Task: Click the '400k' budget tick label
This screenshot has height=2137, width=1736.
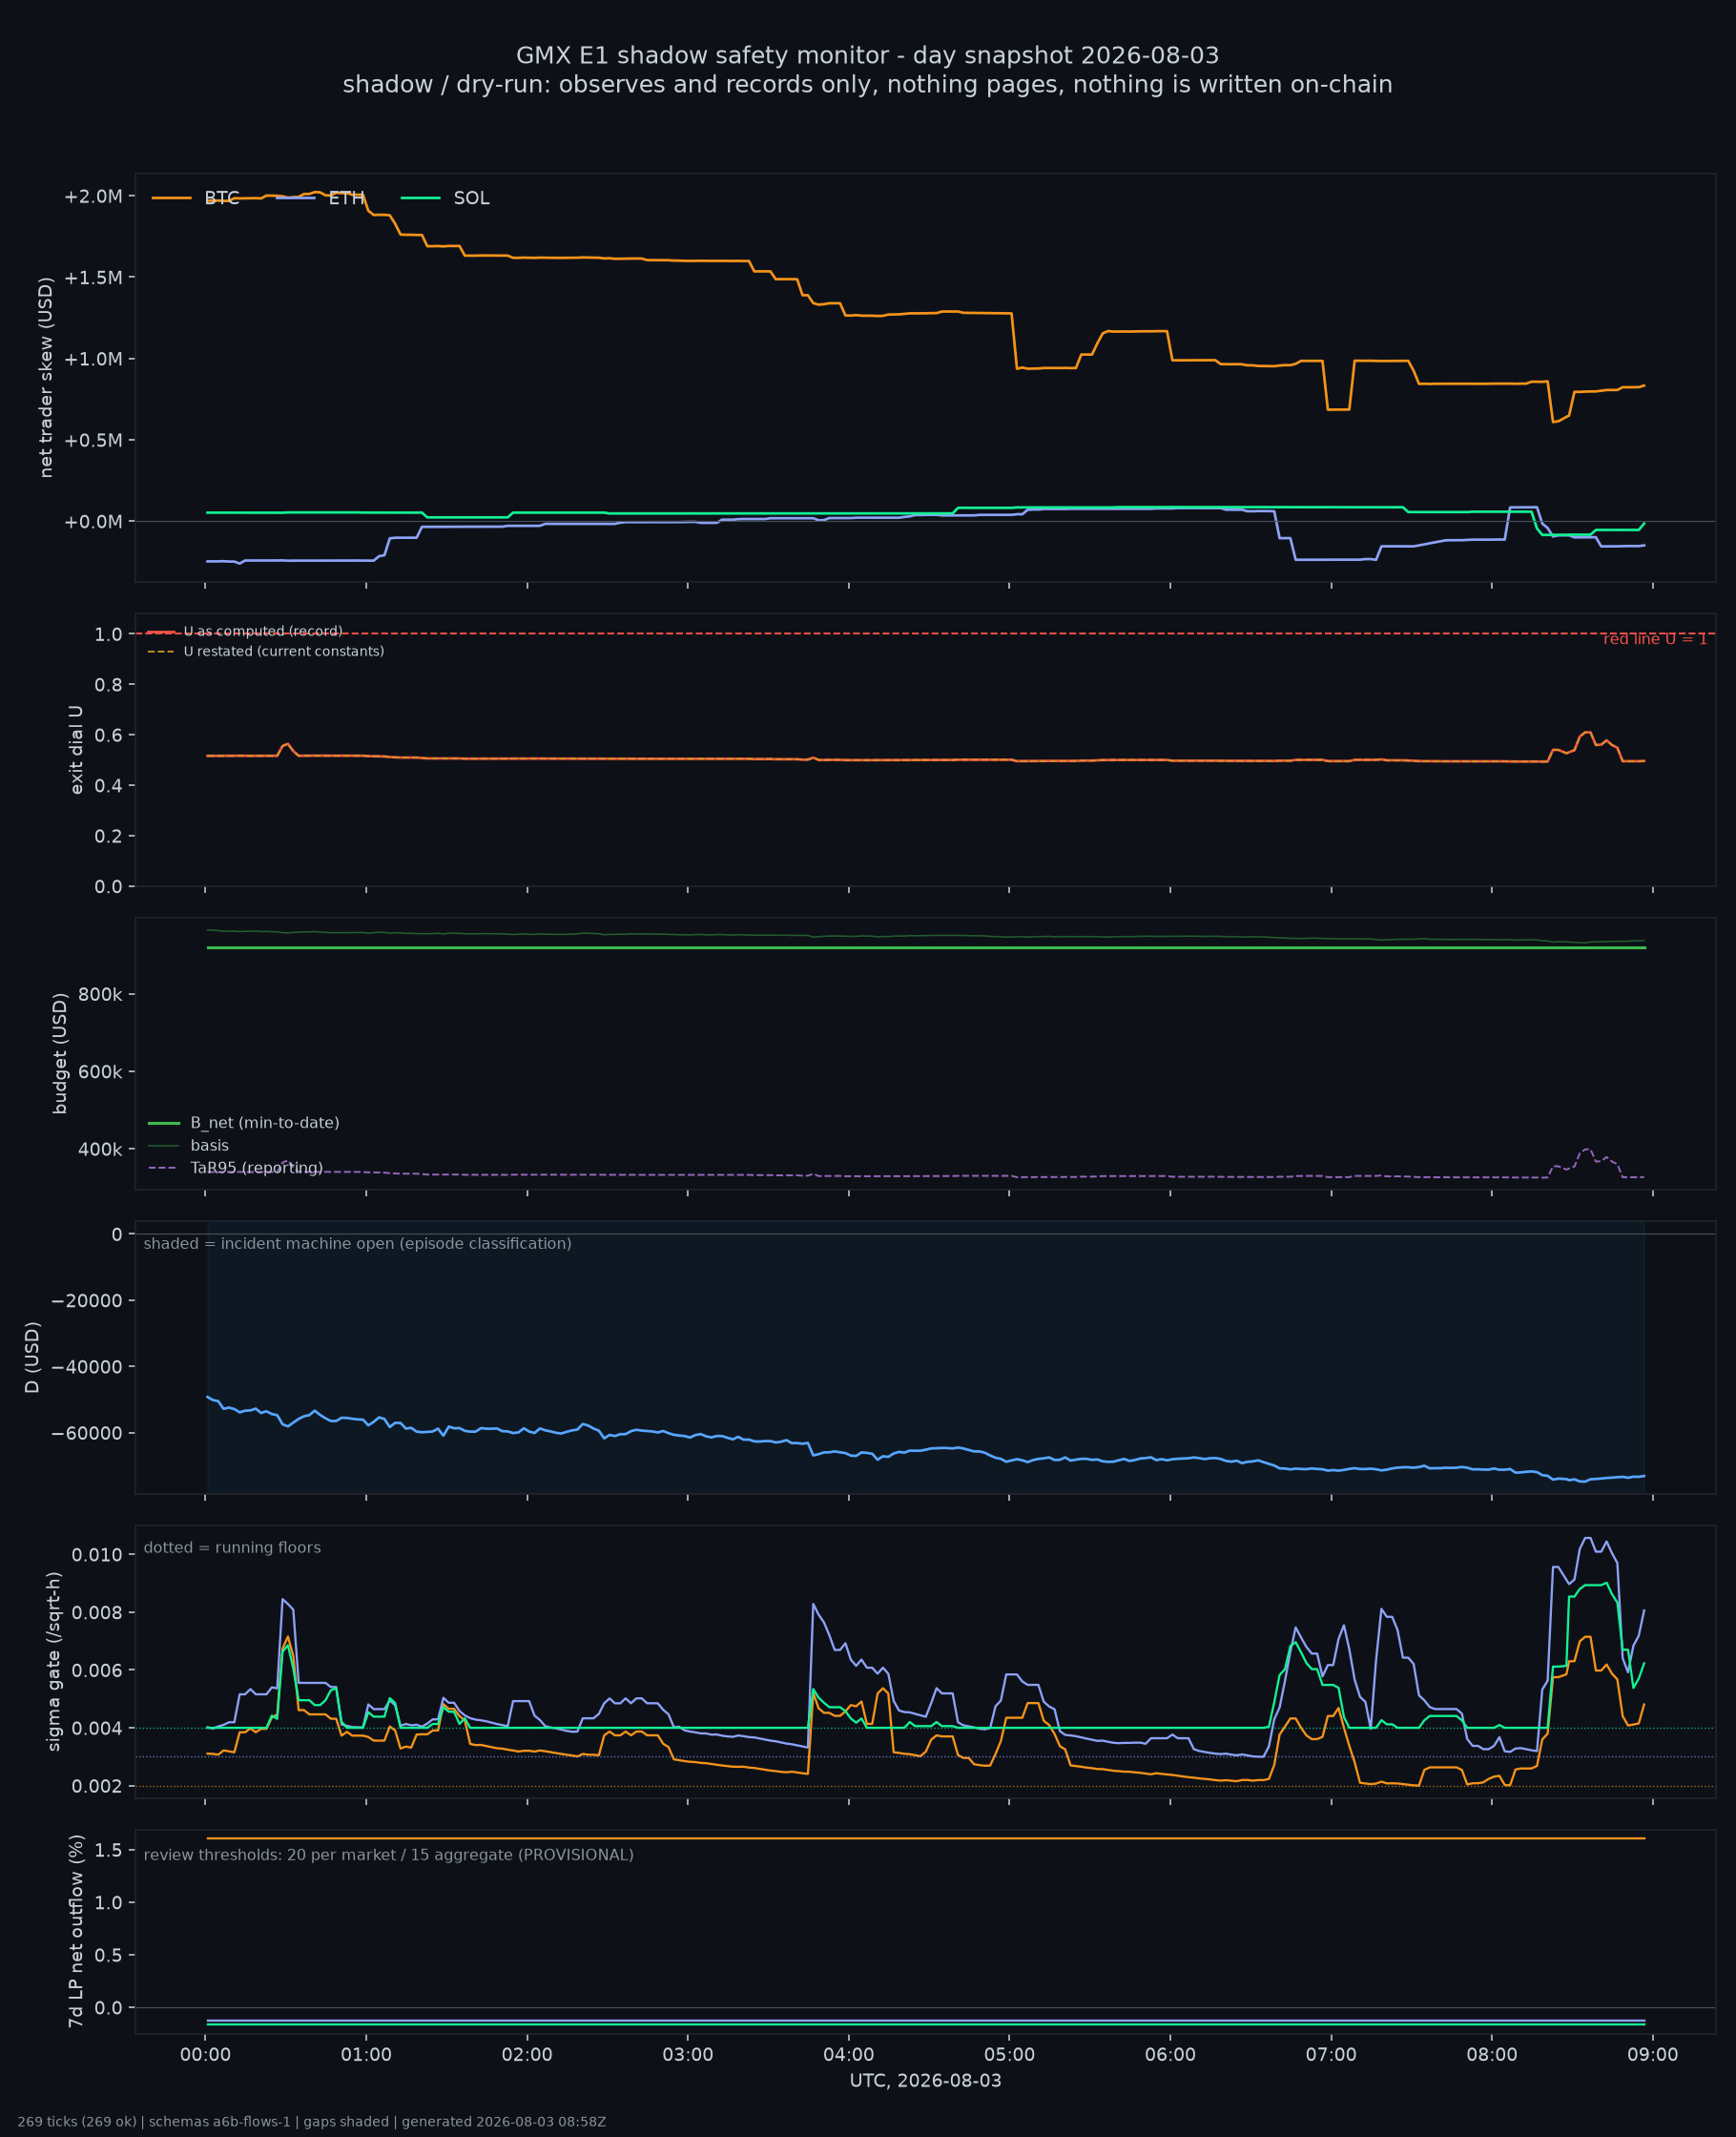Action: (x=100, y=1150)
